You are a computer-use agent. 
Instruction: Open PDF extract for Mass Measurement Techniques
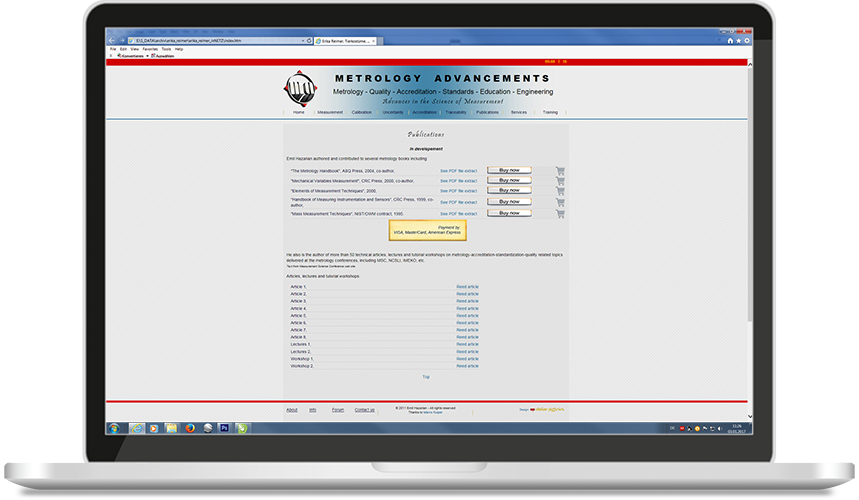[x=459, y=214]
